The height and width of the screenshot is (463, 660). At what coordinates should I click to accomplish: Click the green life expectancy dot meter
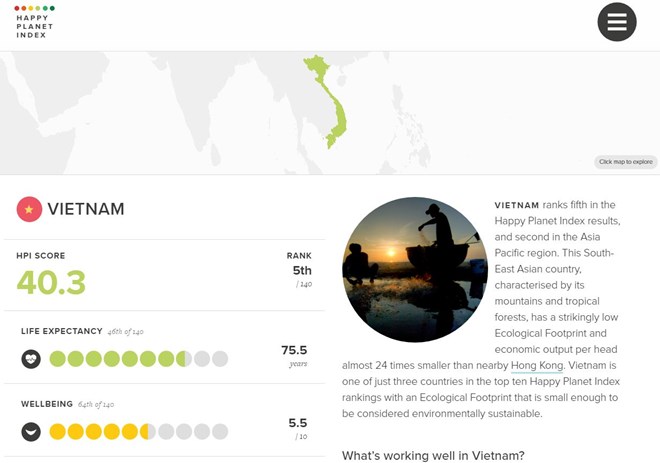point(139,359)
